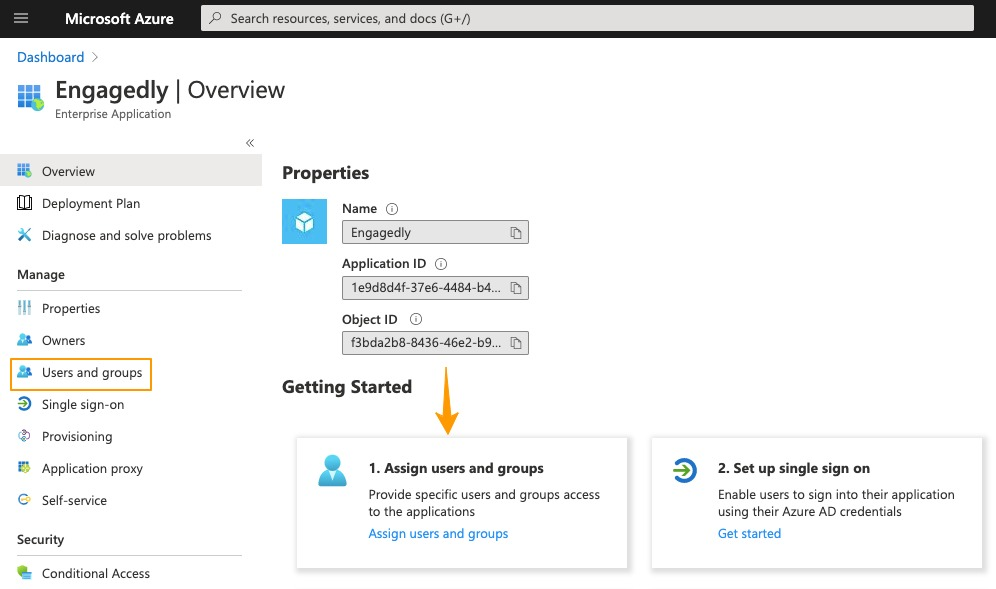
Task: Click Assign users and groups link
Action: (x=438, y=534)
